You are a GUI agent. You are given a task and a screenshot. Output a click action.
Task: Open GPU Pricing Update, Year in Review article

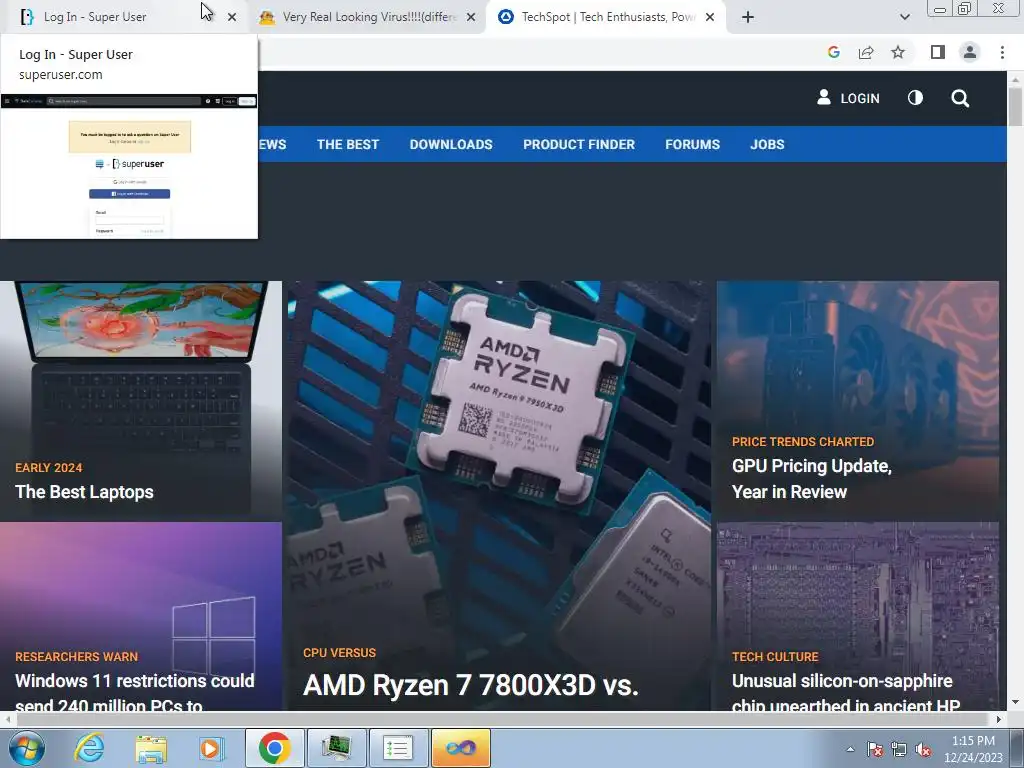tap(812, 479)
